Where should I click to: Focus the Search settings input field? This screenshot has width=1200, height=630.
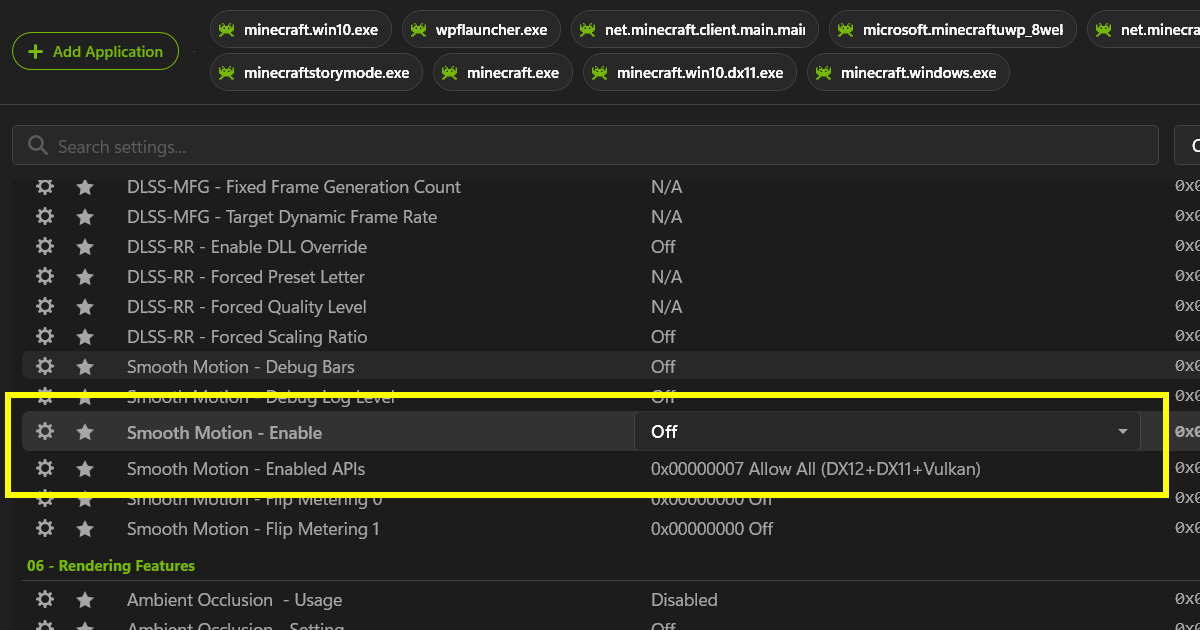(585, 146)
